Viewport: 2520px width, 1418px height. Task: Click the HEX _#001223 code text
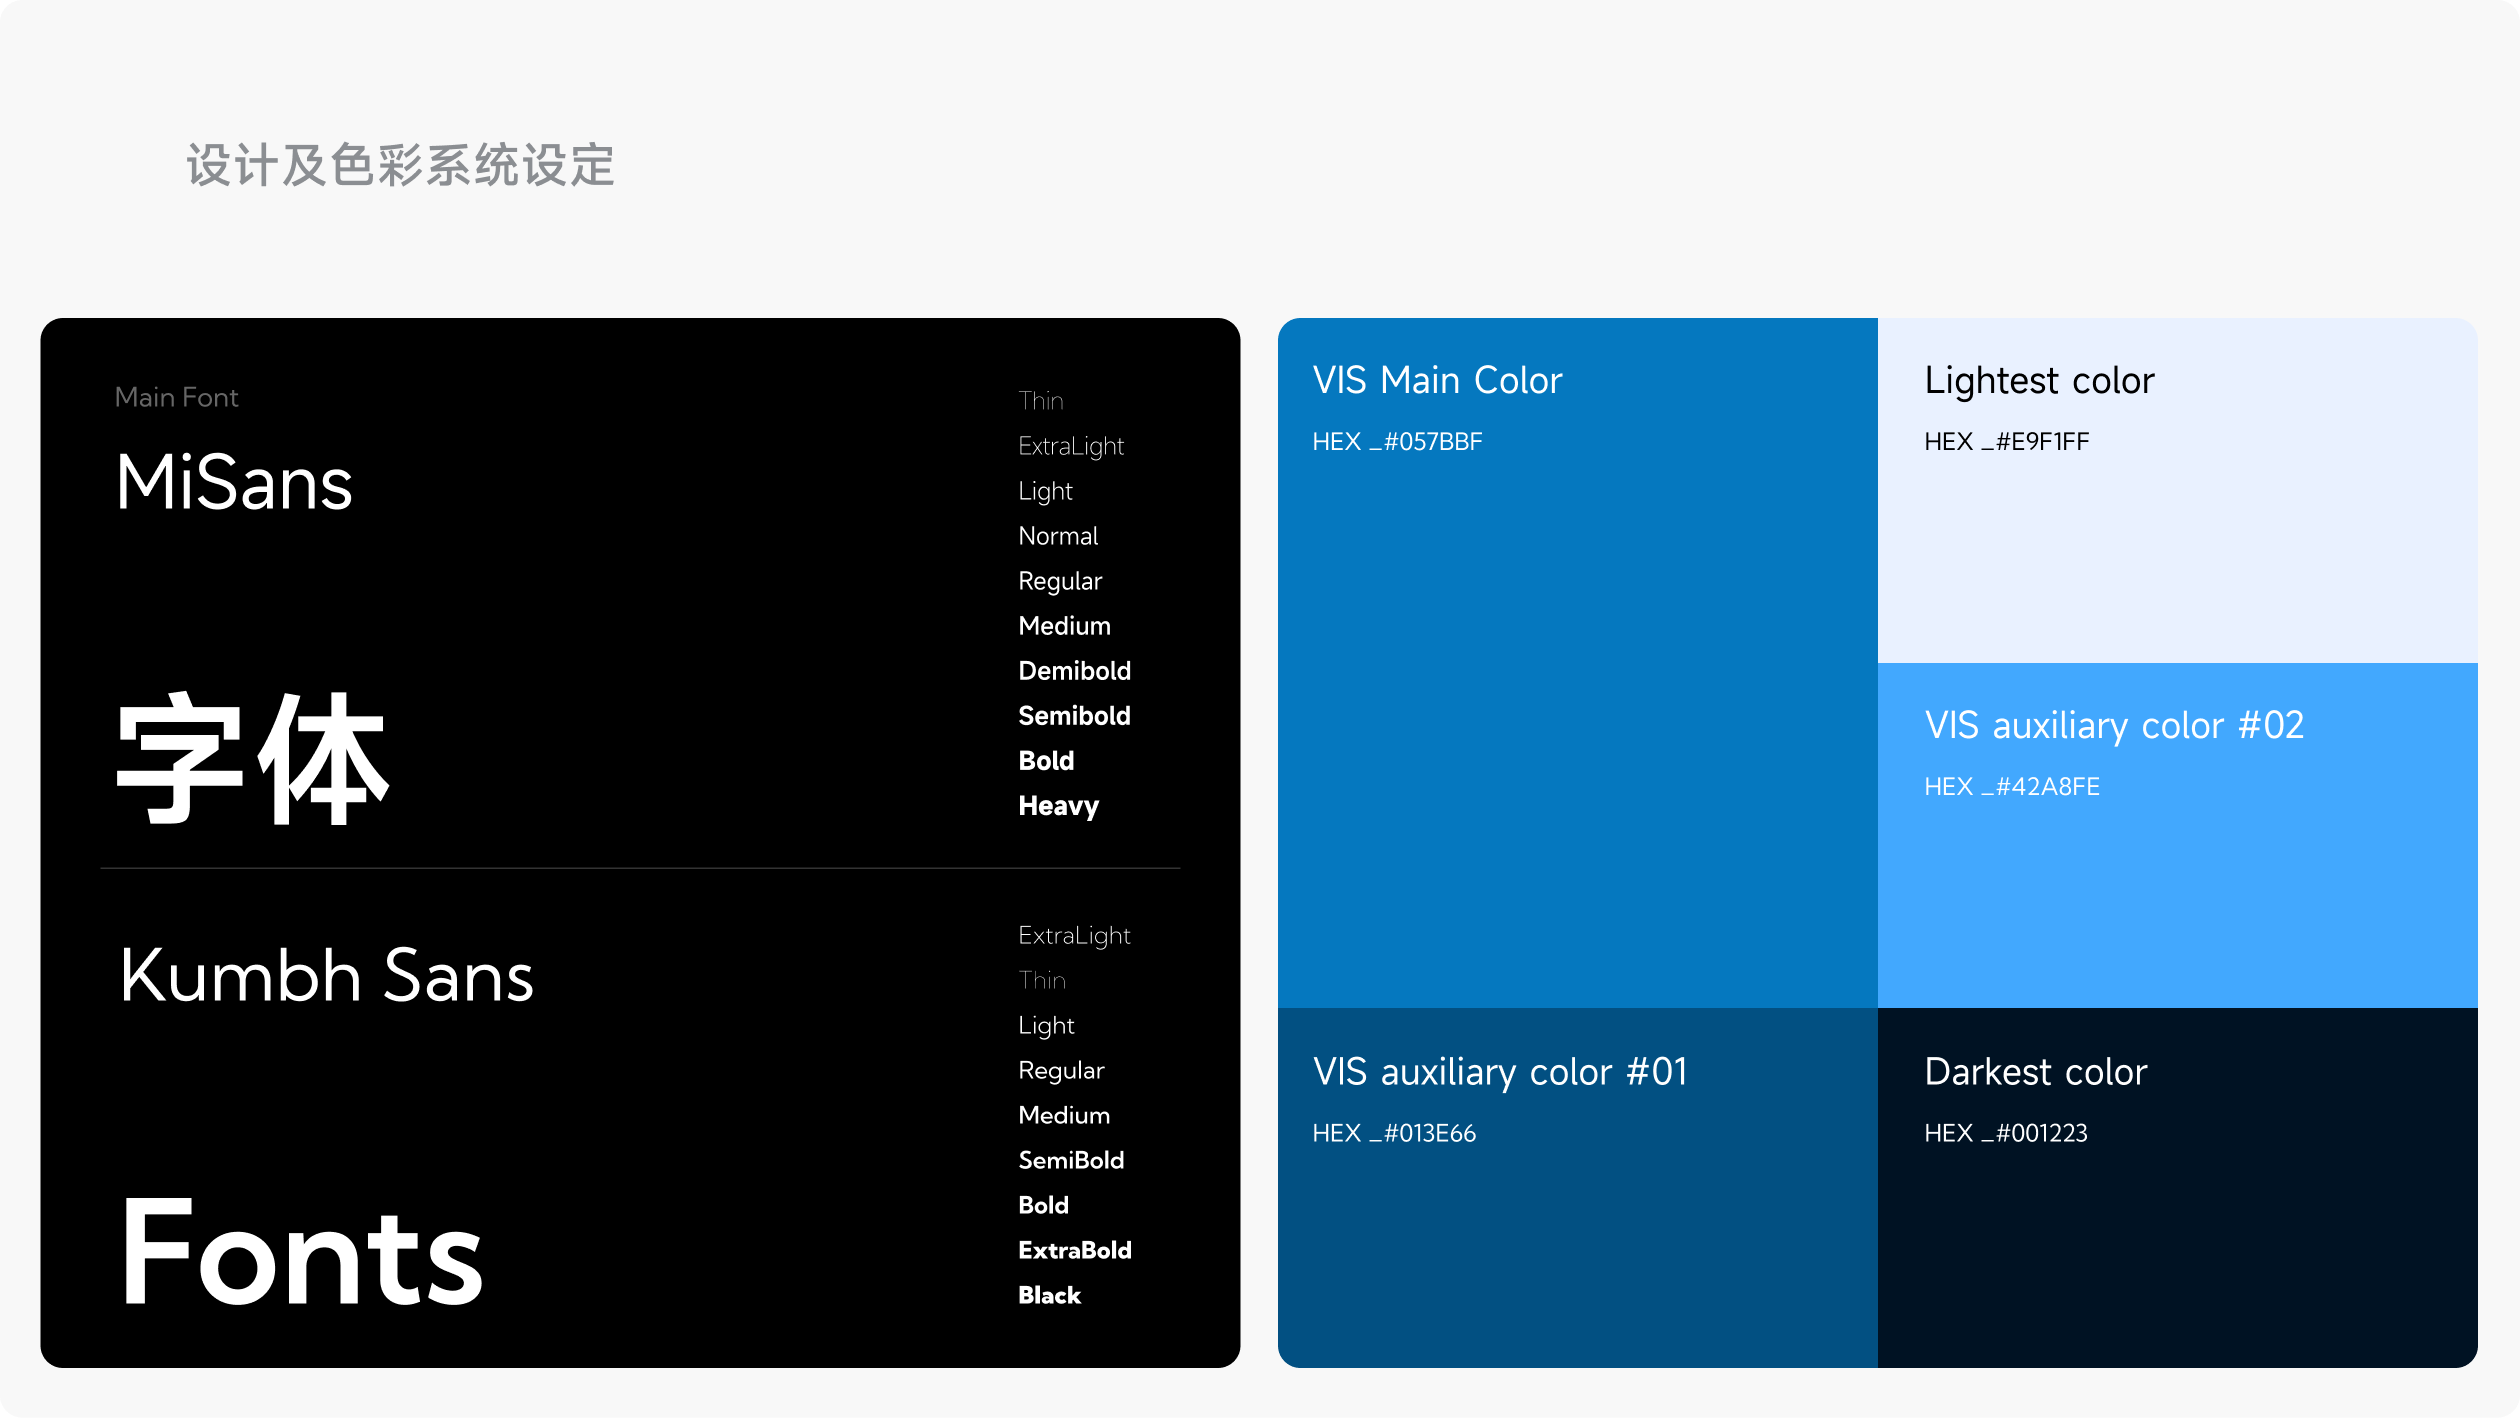[2005, 1133]
